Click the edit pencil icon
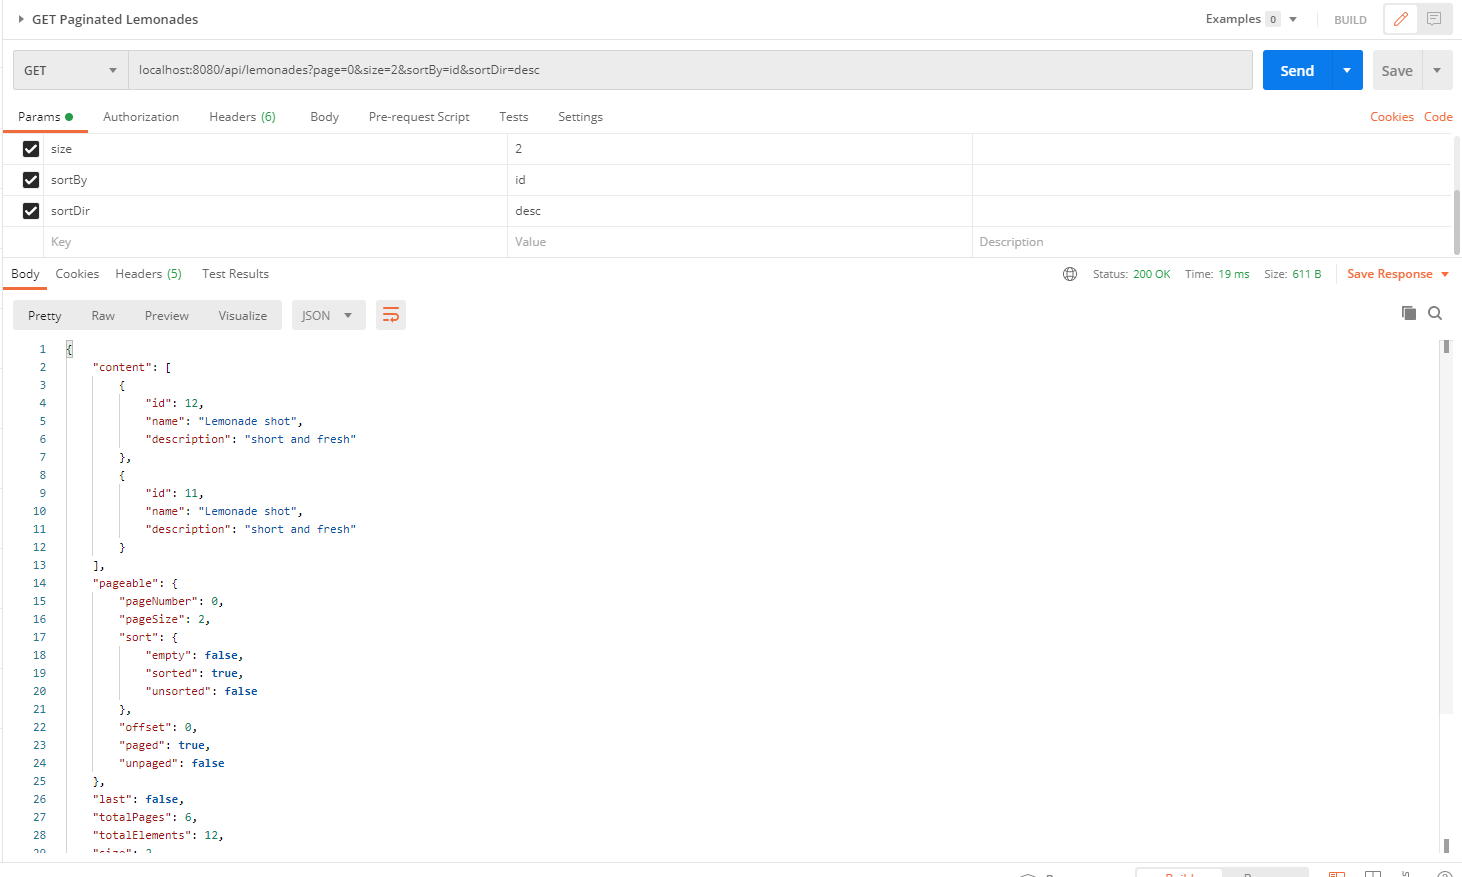 click(x=1400, y=19)
